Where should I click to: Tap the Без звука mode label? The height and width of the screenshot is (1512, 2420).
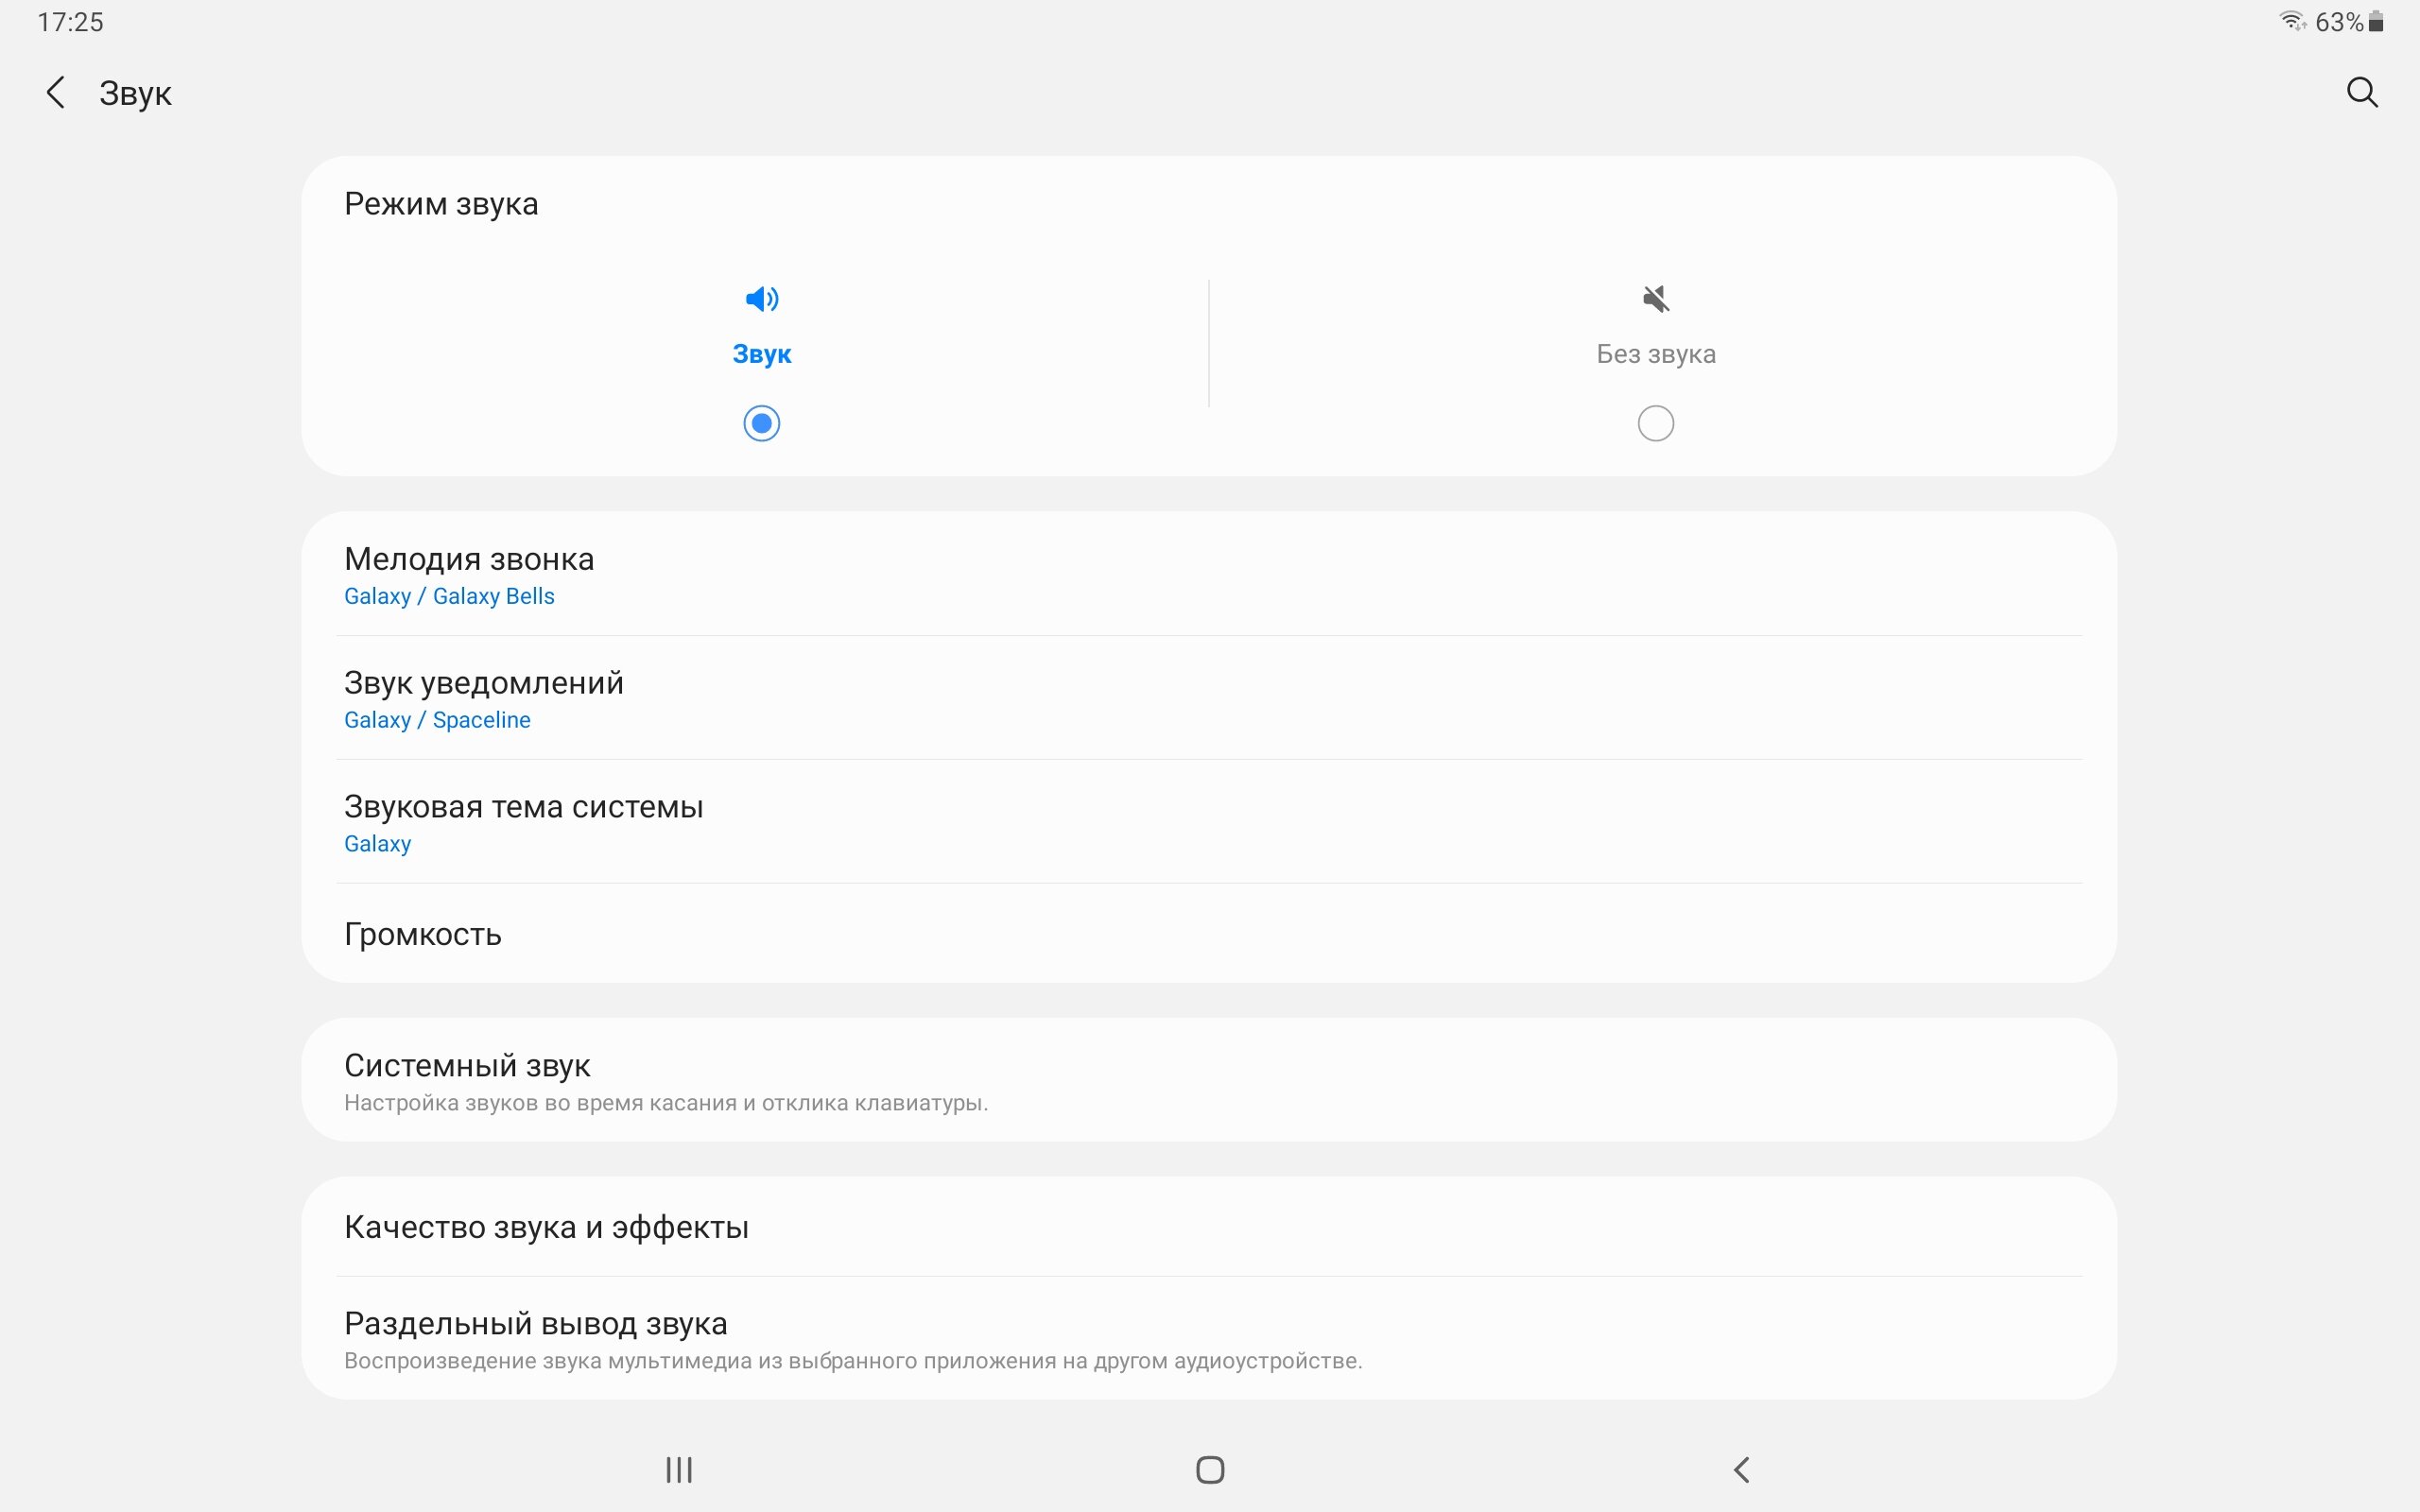1656,354
